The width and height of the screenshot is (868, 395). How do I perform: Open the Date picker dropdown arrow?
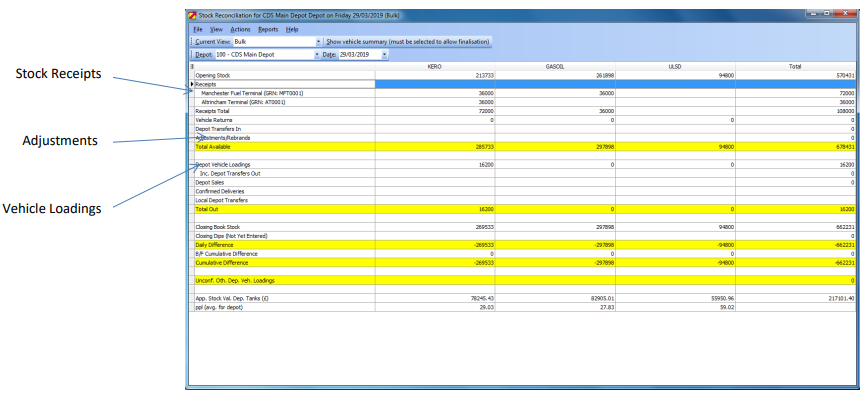(x=384, y=55)
